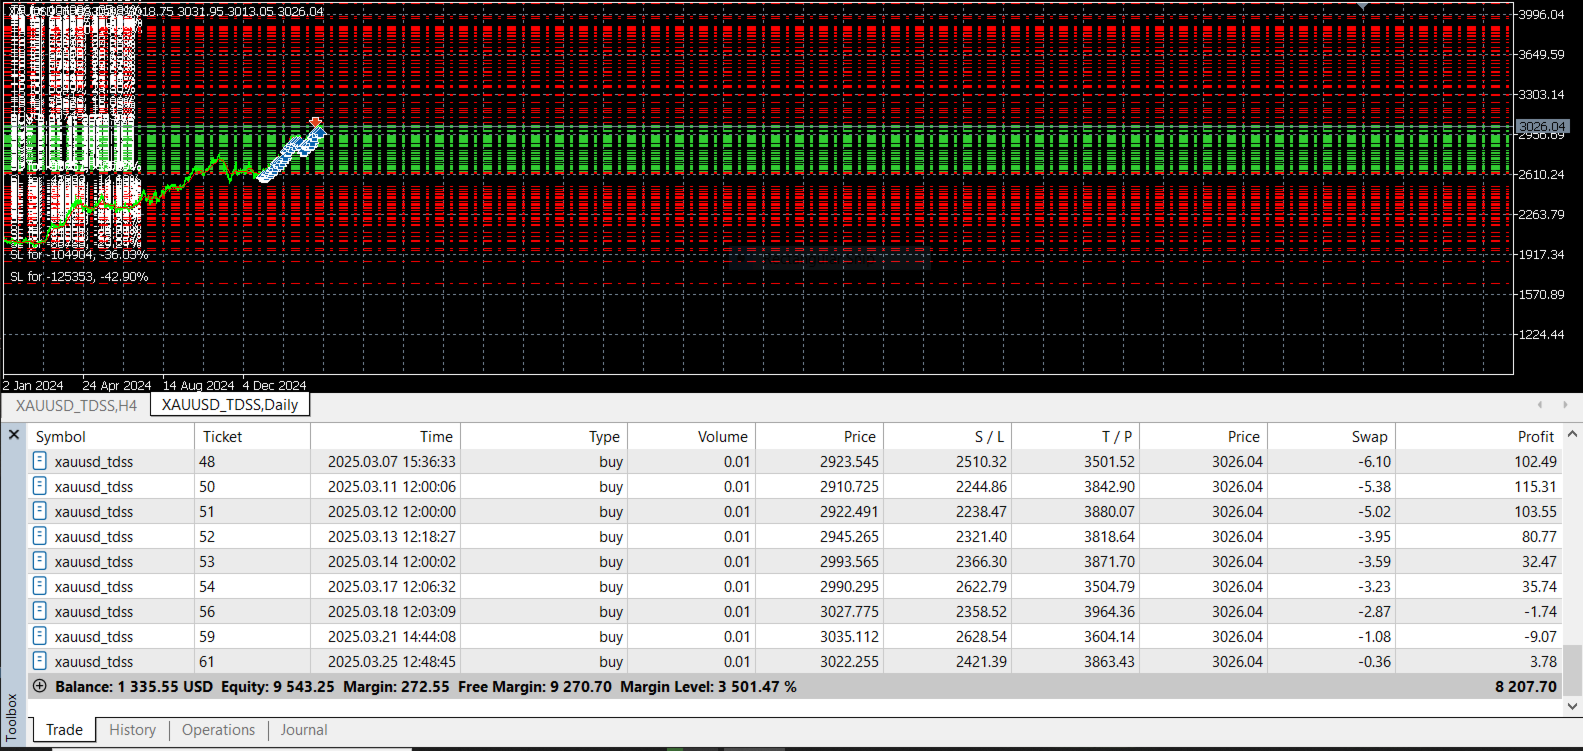Open the Operations tab
This screenshot has height=751, width=1583.
pos(218,730)
